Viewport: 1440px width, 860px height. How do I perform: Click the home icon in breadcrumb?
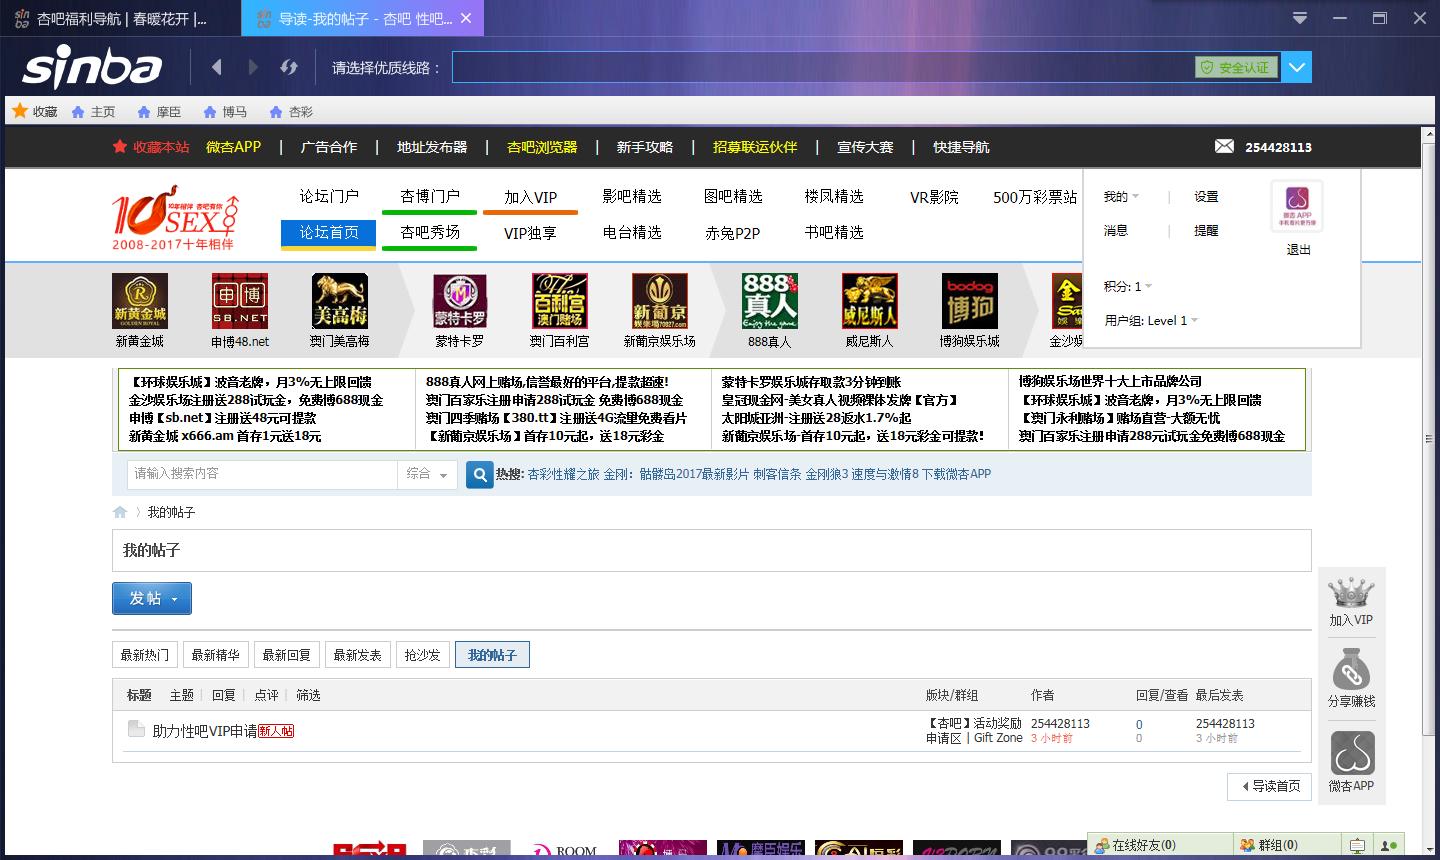pyautogui.click(x=120, y=512)
